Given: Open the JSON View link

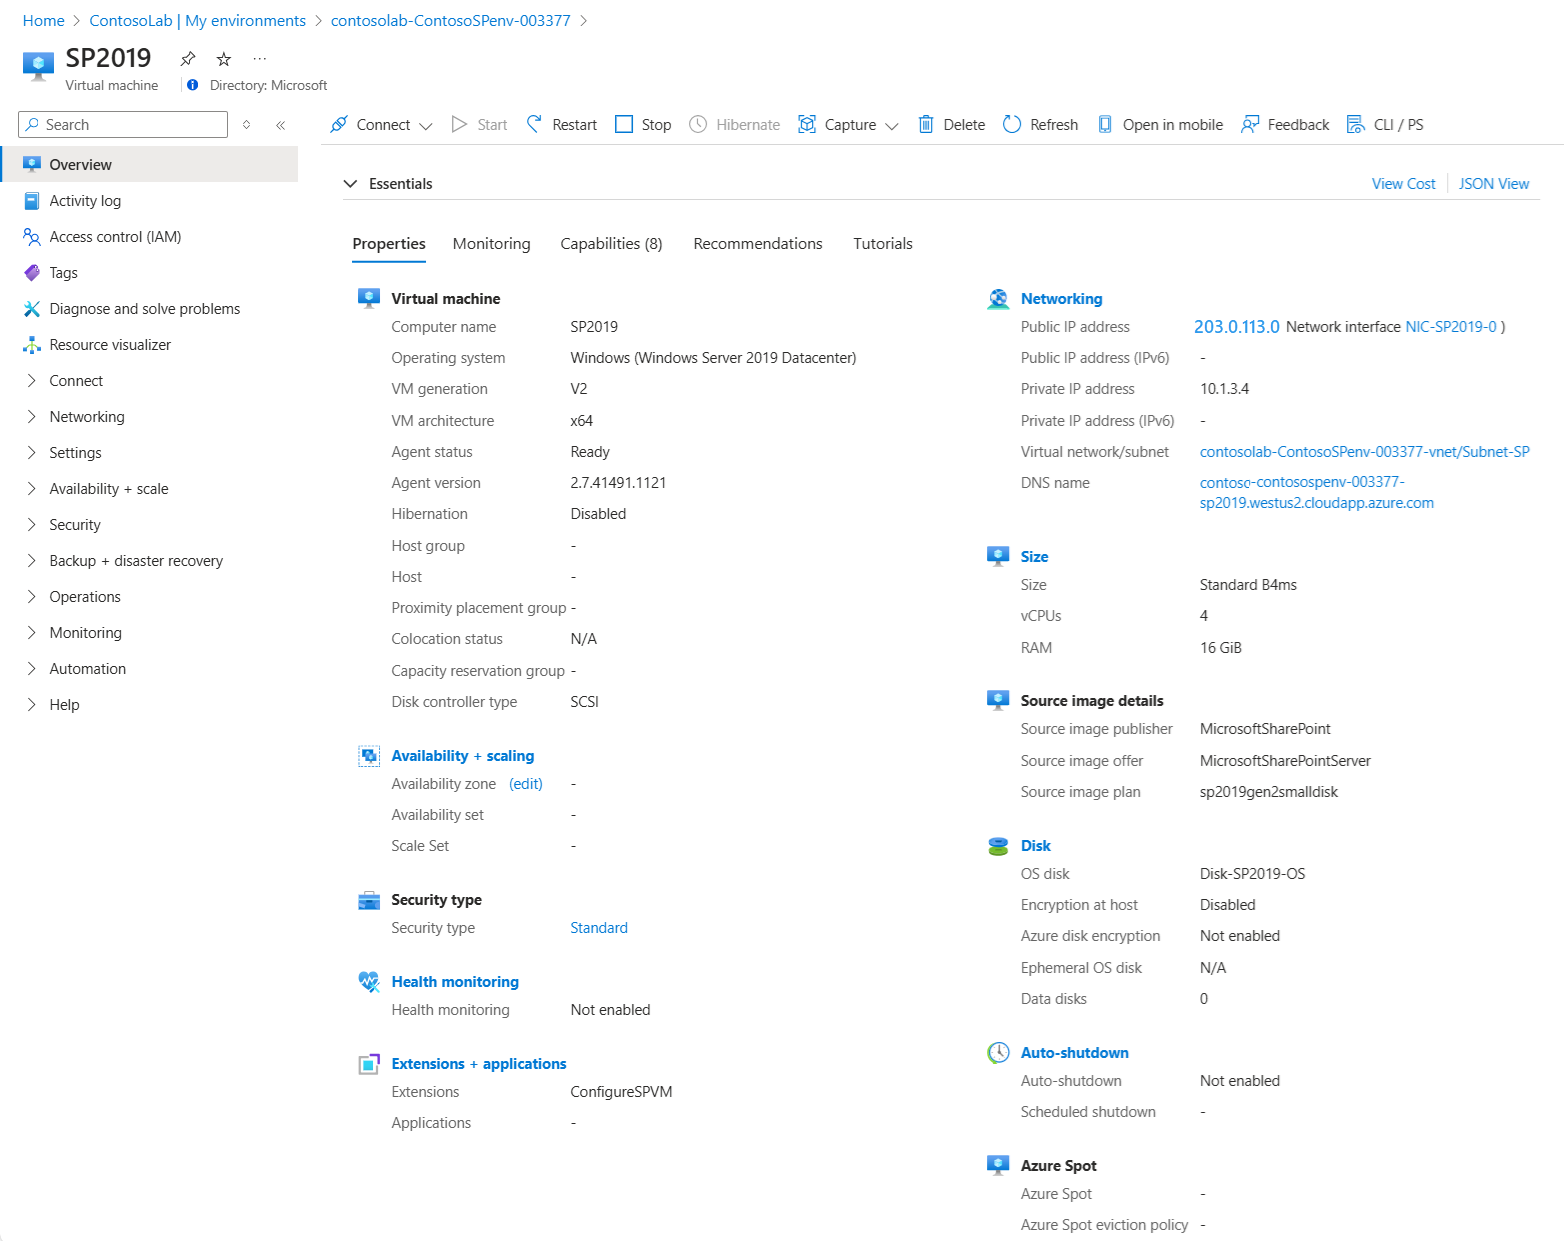Looking at the screenshot, I should point(1493,184).
